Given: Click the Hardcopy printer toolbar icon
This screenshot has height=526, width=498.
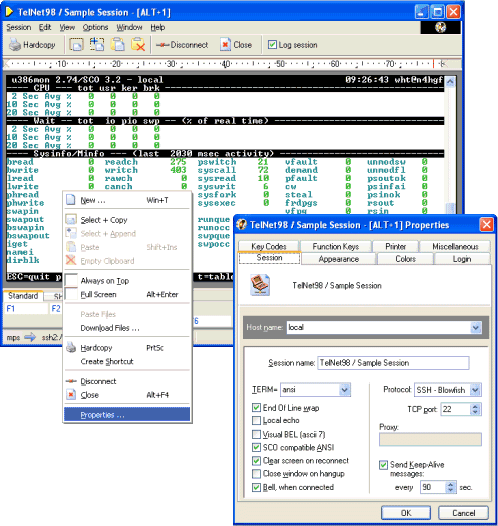Looking at the screenshot, I should click(15, 45).
